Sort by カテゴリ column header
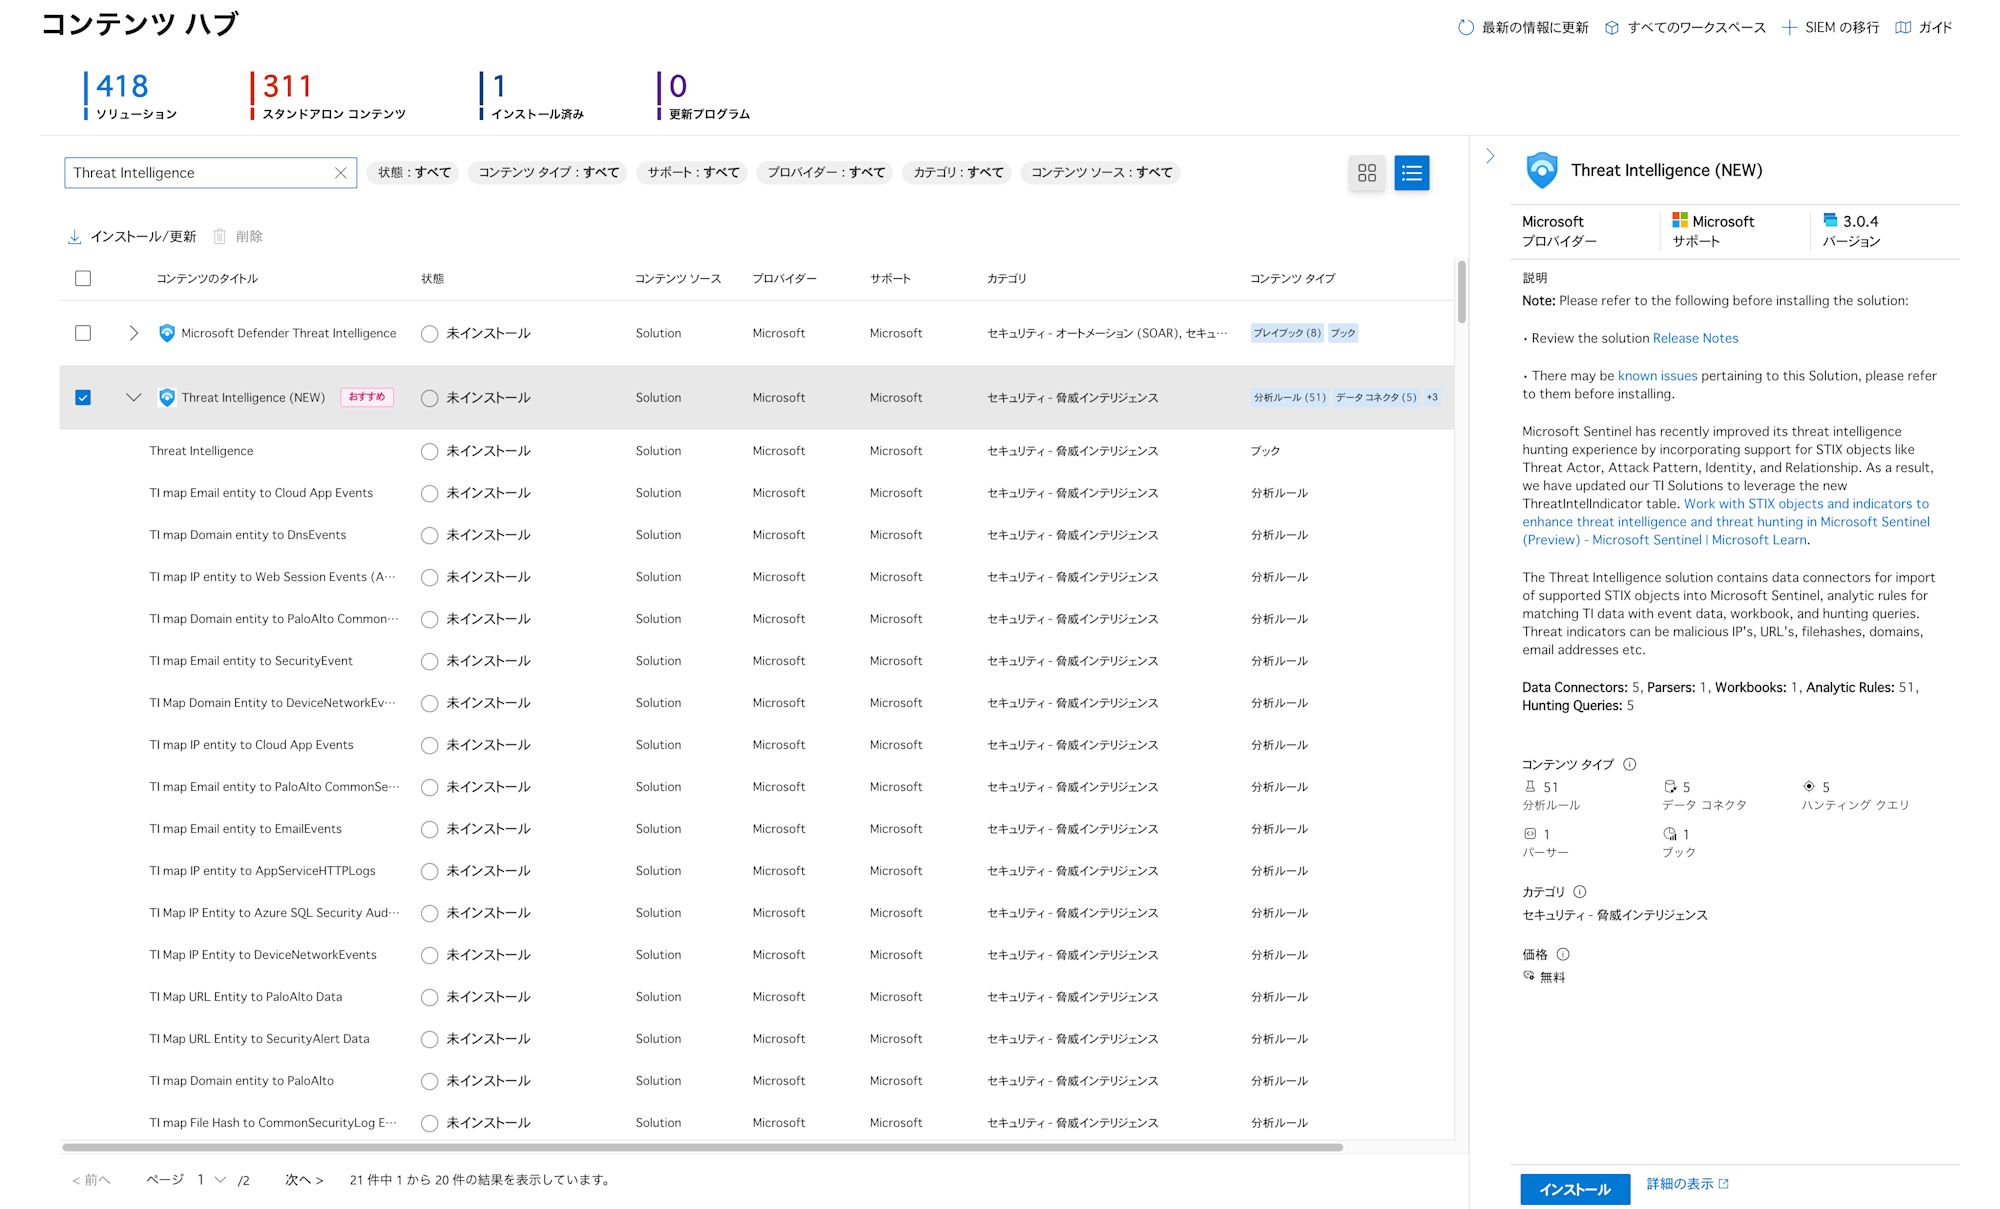Image resolution: width=2000 pixels, height=1209 pixels. click(x=1007, y=279)
